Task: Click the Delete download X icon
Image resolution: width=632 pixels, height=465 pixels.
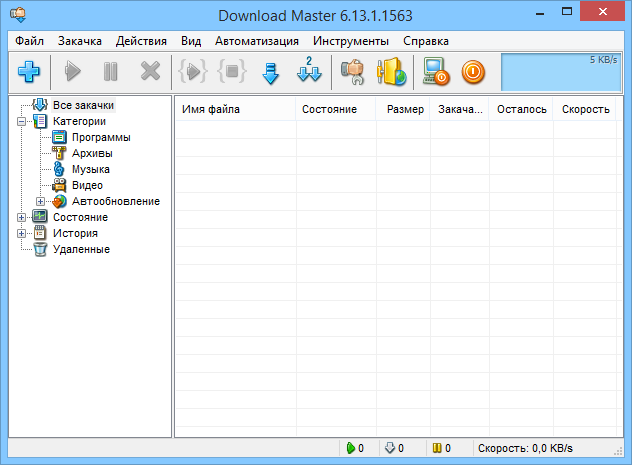Action: click(150, 72)
